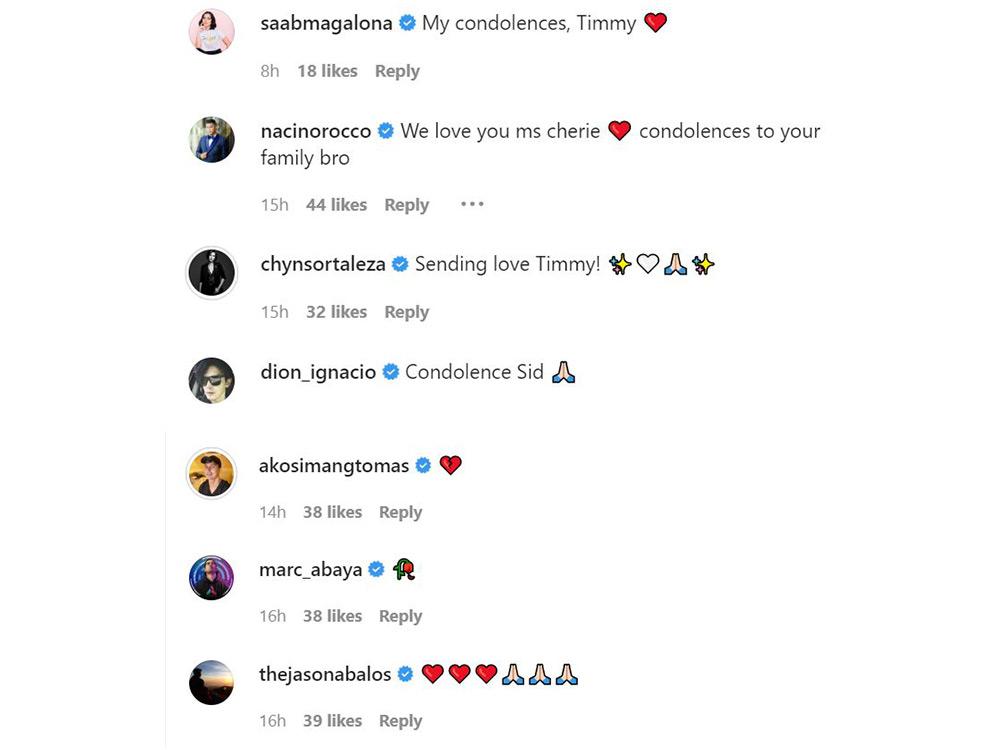This screenshot has width=1000, height=750.
Task: Click verified badge beside saabmagalona
Action: click(407, 24)
